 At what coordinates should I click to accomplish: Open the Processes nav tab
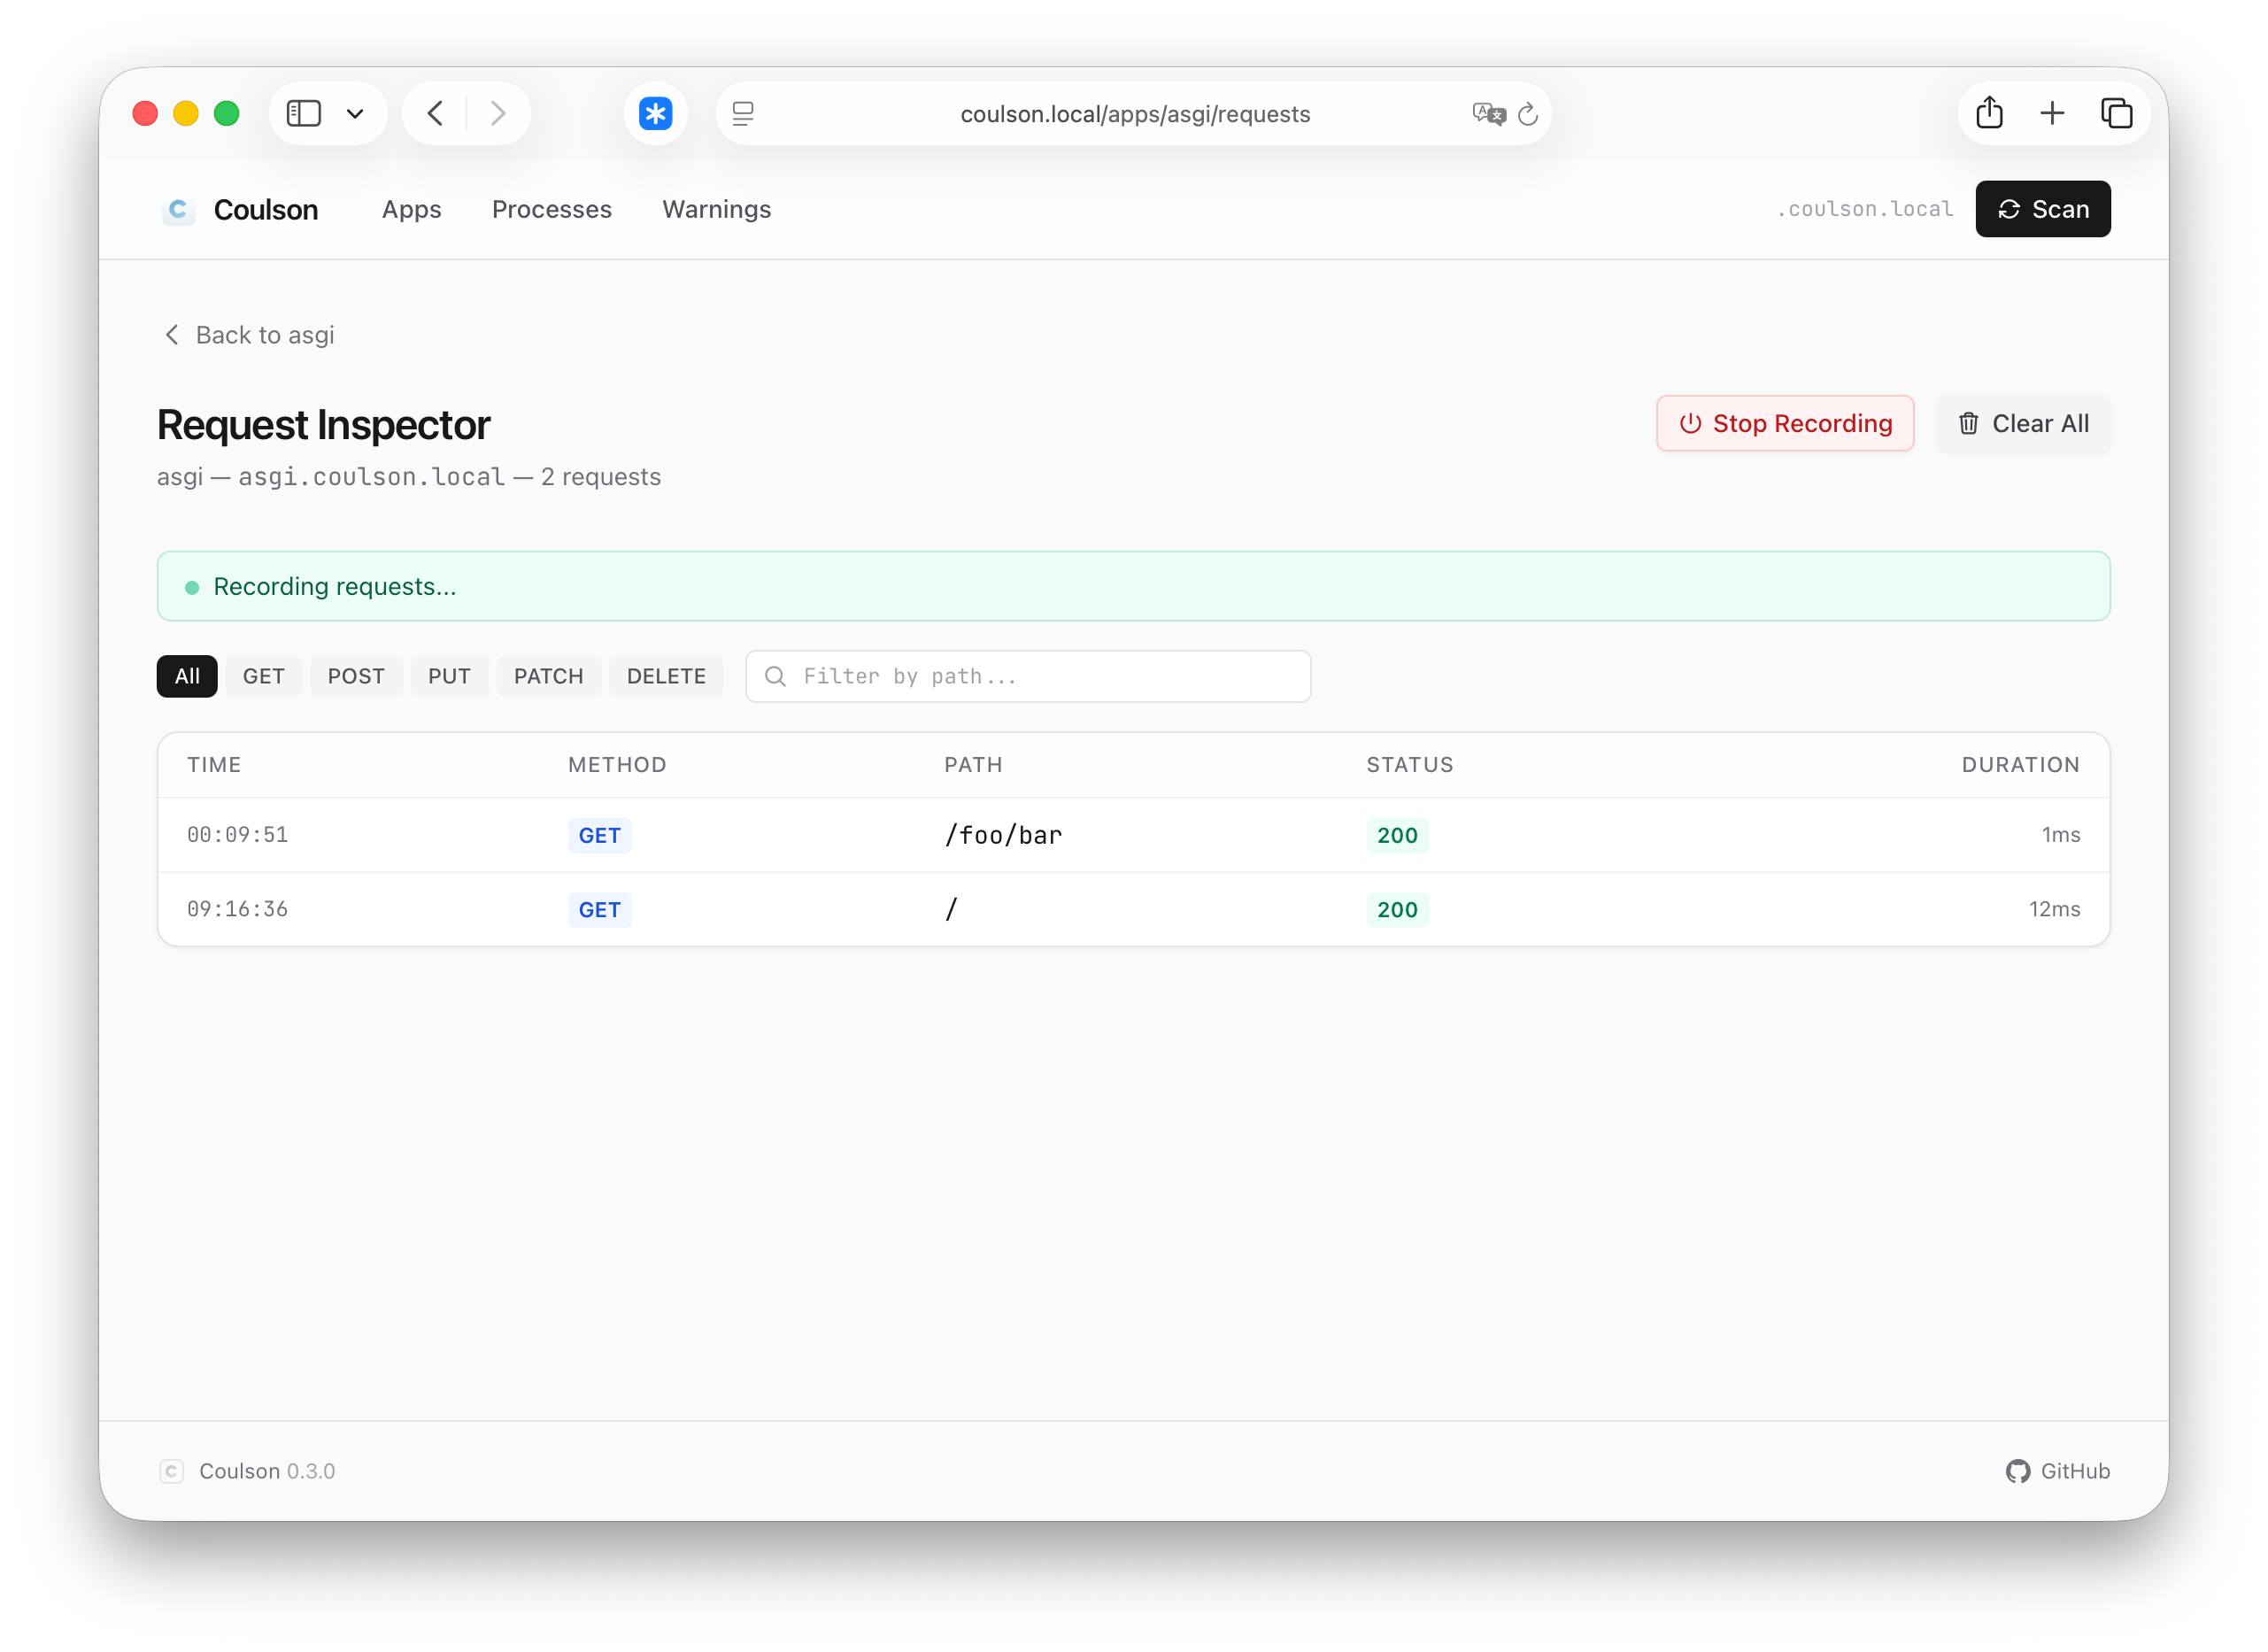point(552,210)
